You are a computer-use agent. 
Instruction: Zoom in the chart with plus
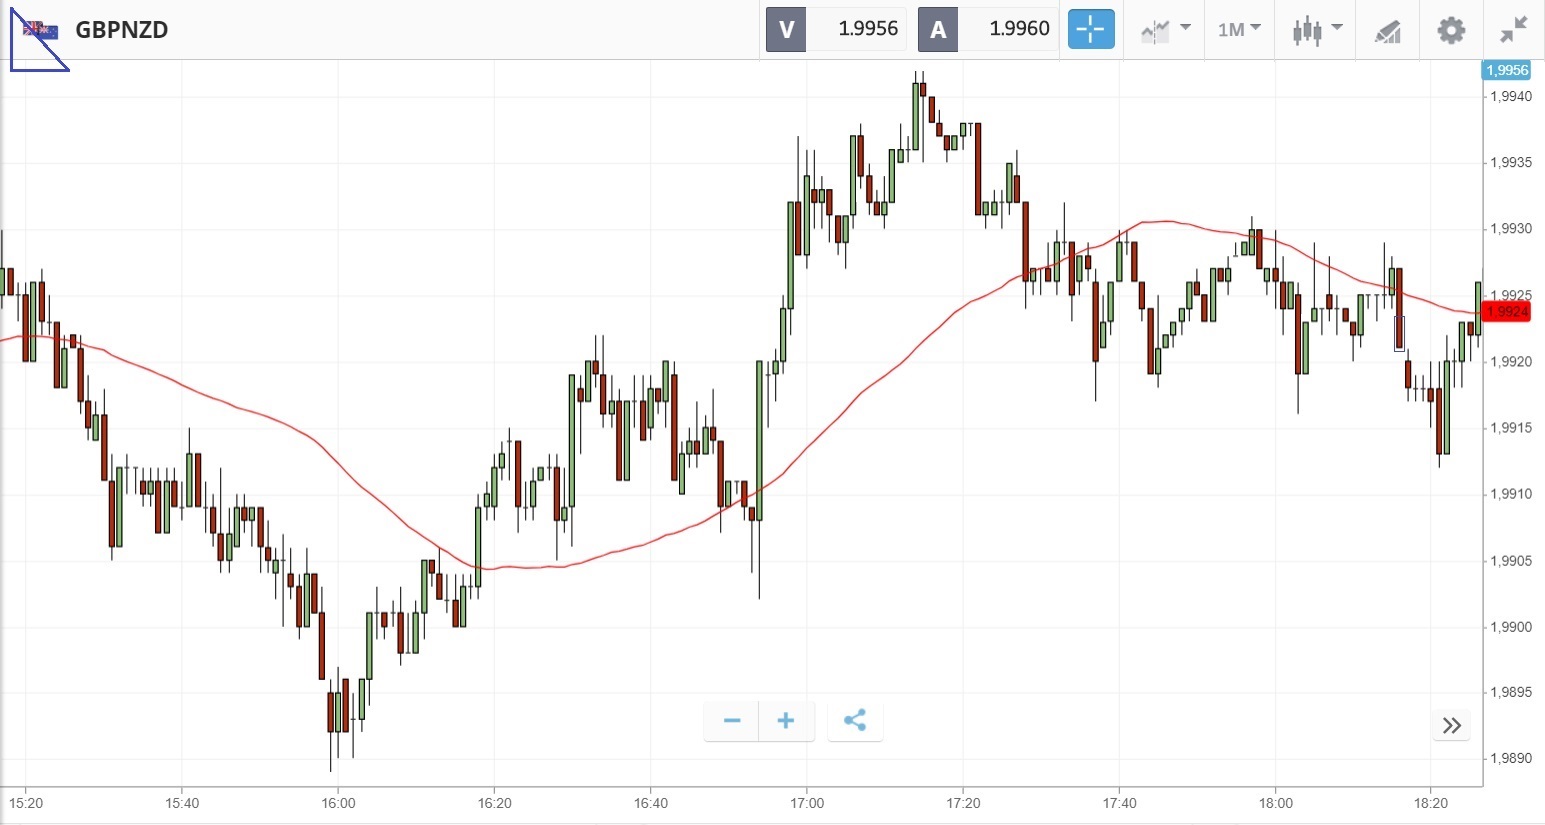click(x=786, y=721)
